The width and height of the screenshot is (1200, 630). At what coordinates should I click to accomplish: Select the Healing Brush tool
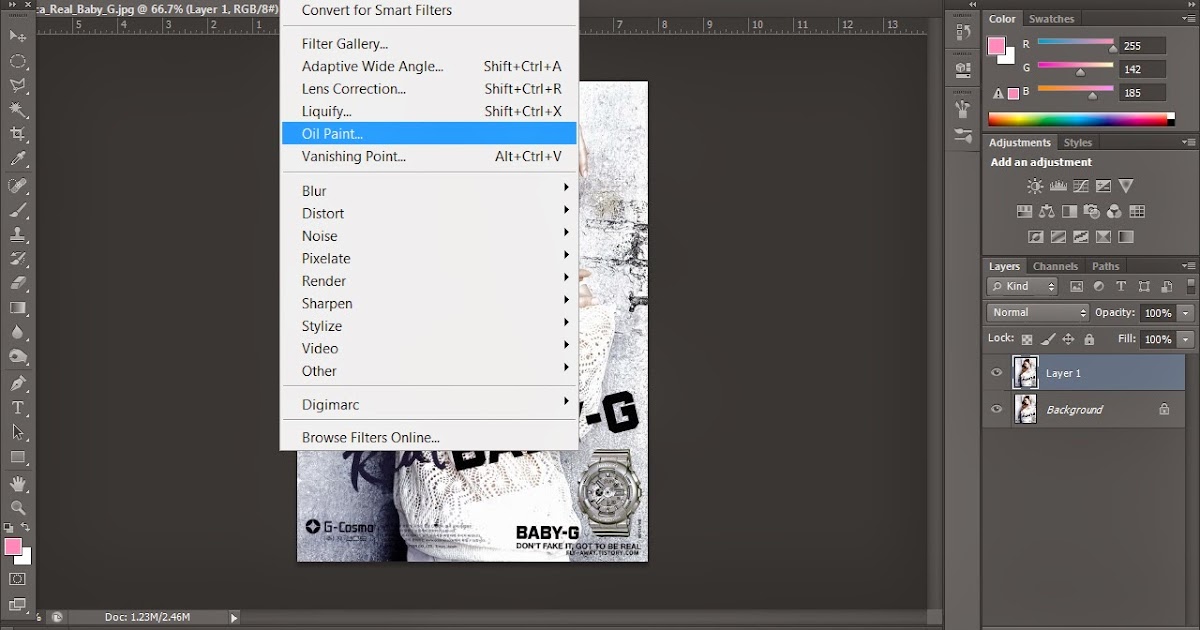18,187
